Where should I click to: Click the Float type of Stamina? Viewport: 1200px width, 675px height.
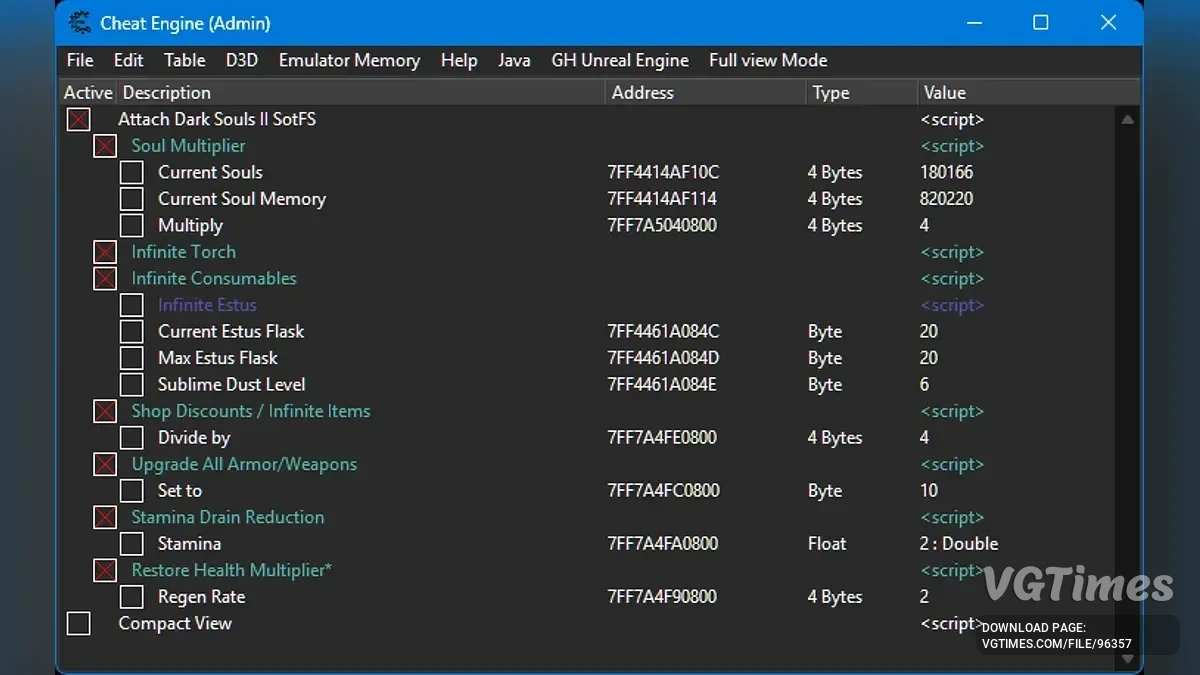827,543
